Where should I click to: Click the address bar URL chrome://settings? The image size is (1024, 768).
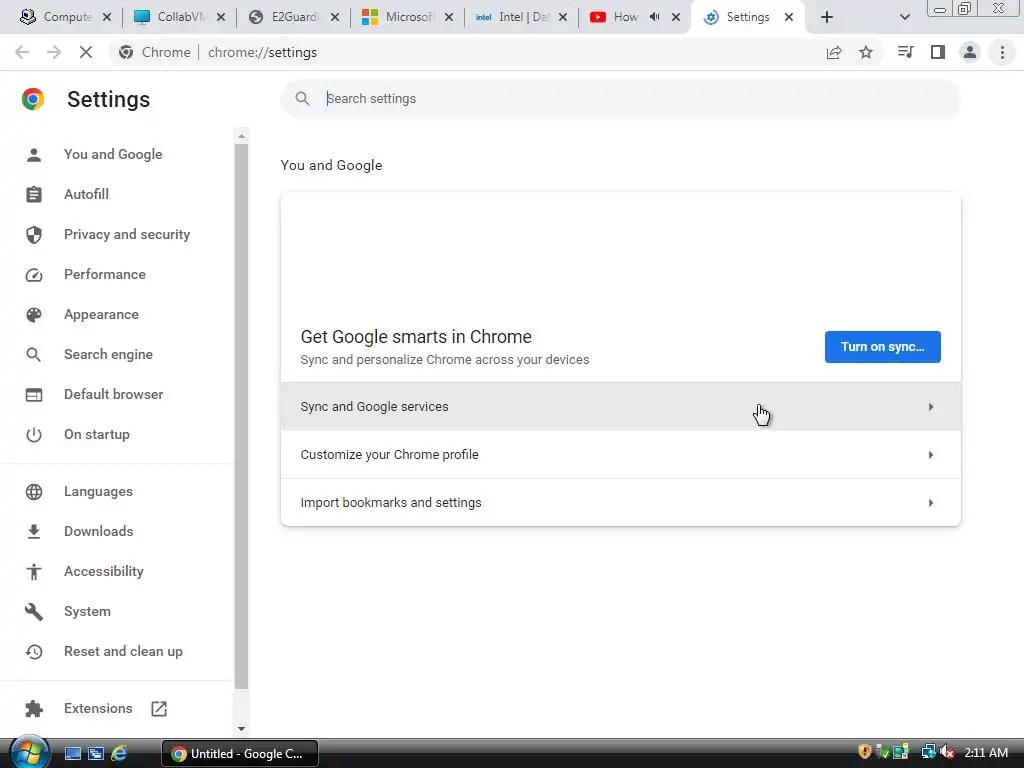[x=262, y=52]
